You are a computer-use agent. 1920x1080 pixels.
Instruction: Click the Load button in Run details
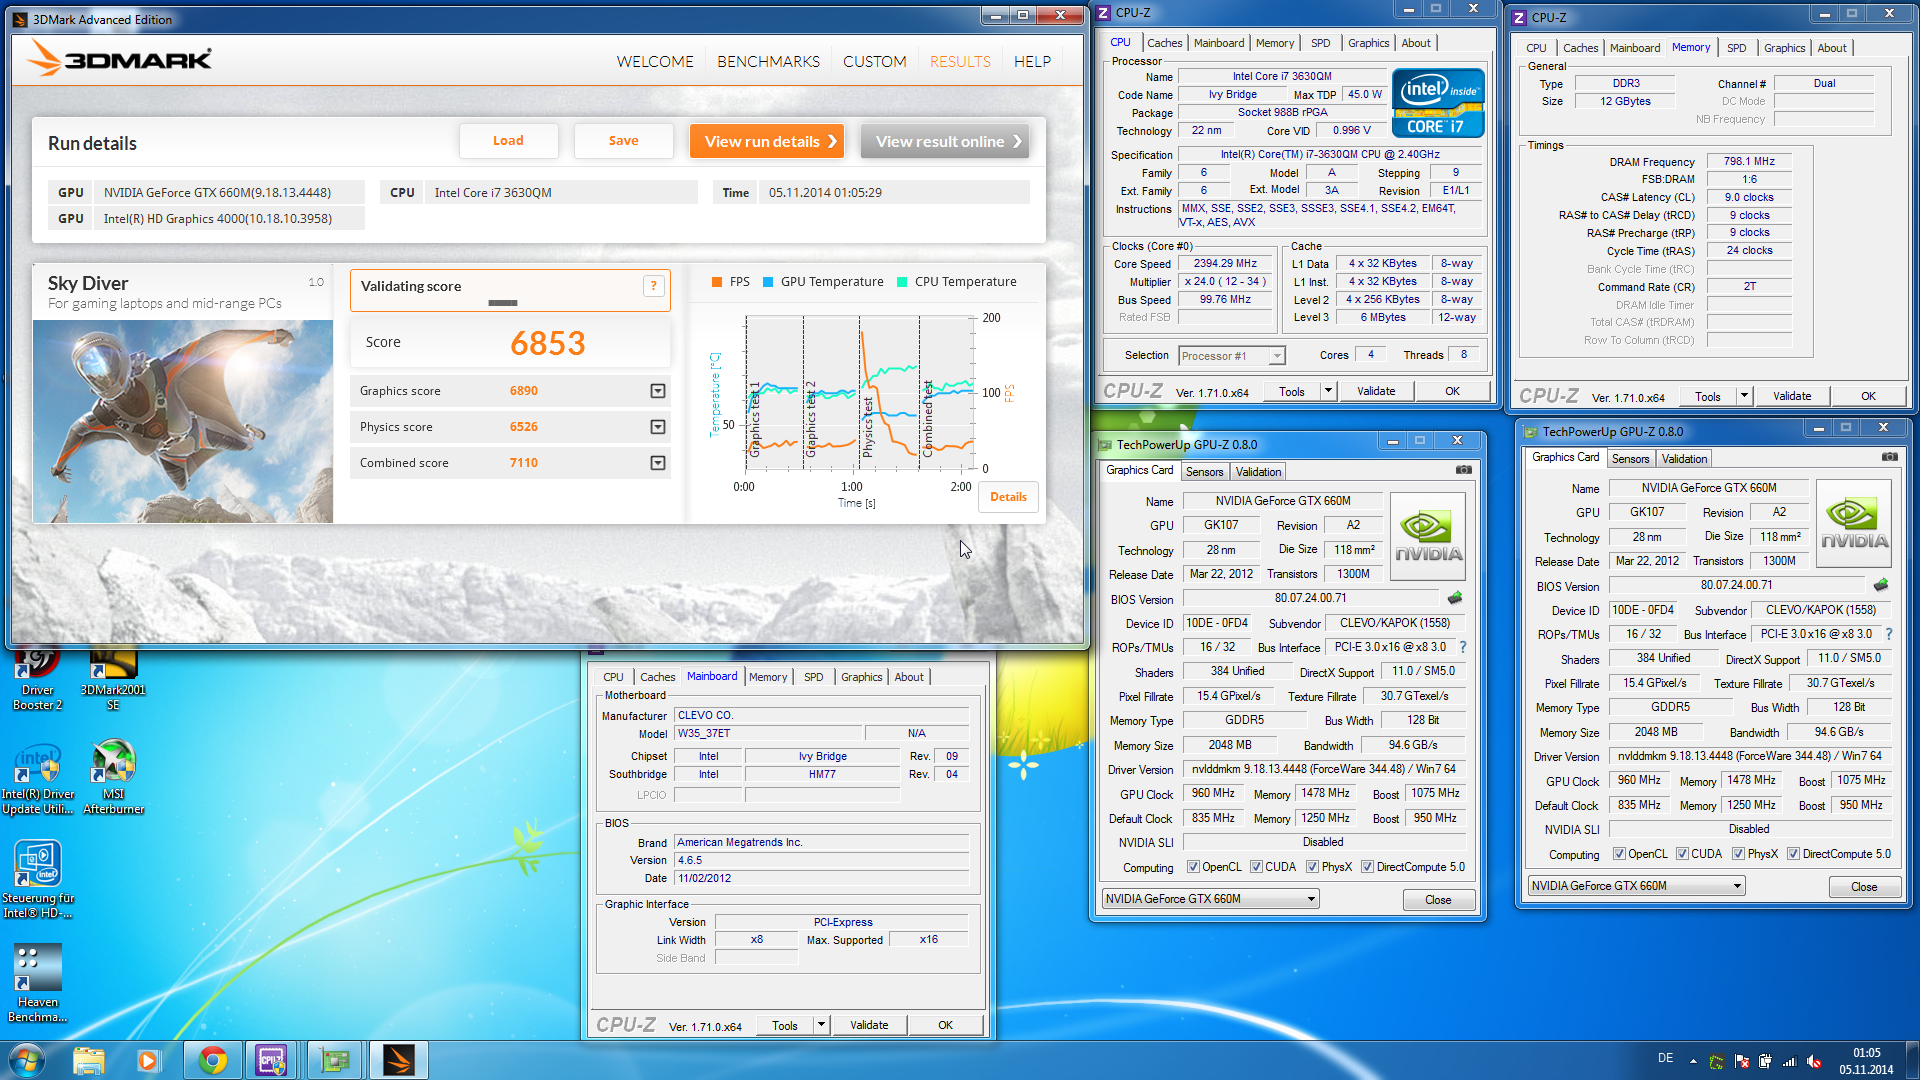point(508,141)
